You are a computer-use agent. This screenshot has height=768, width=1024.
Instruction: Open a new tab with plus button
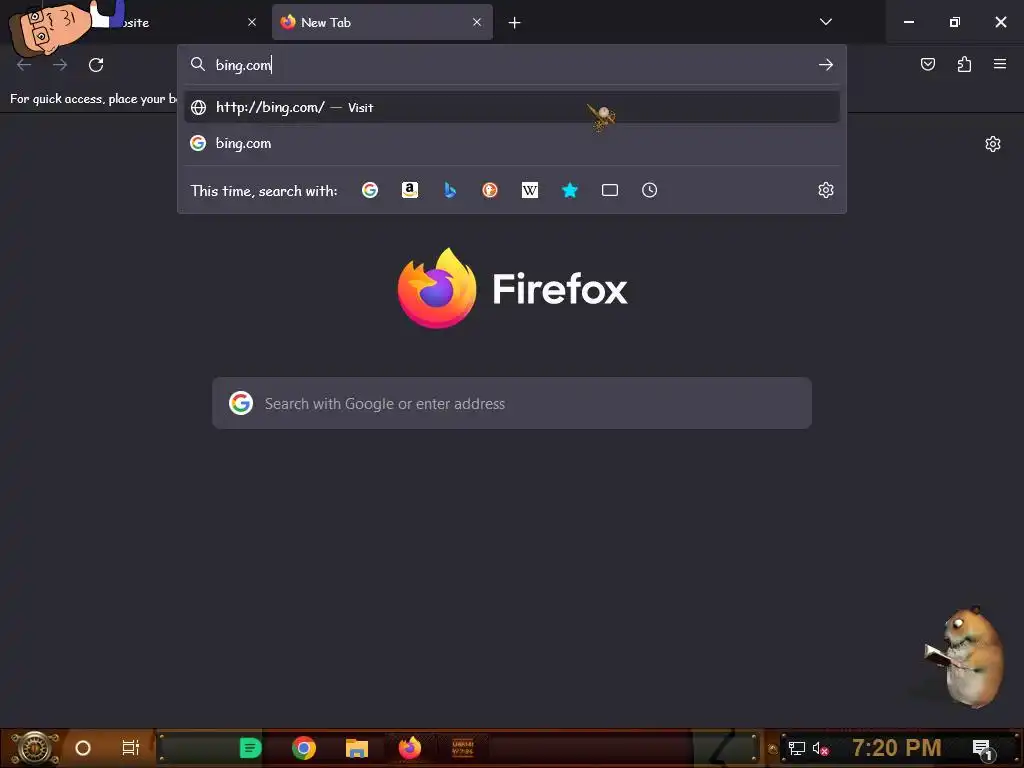click(515, 23)
